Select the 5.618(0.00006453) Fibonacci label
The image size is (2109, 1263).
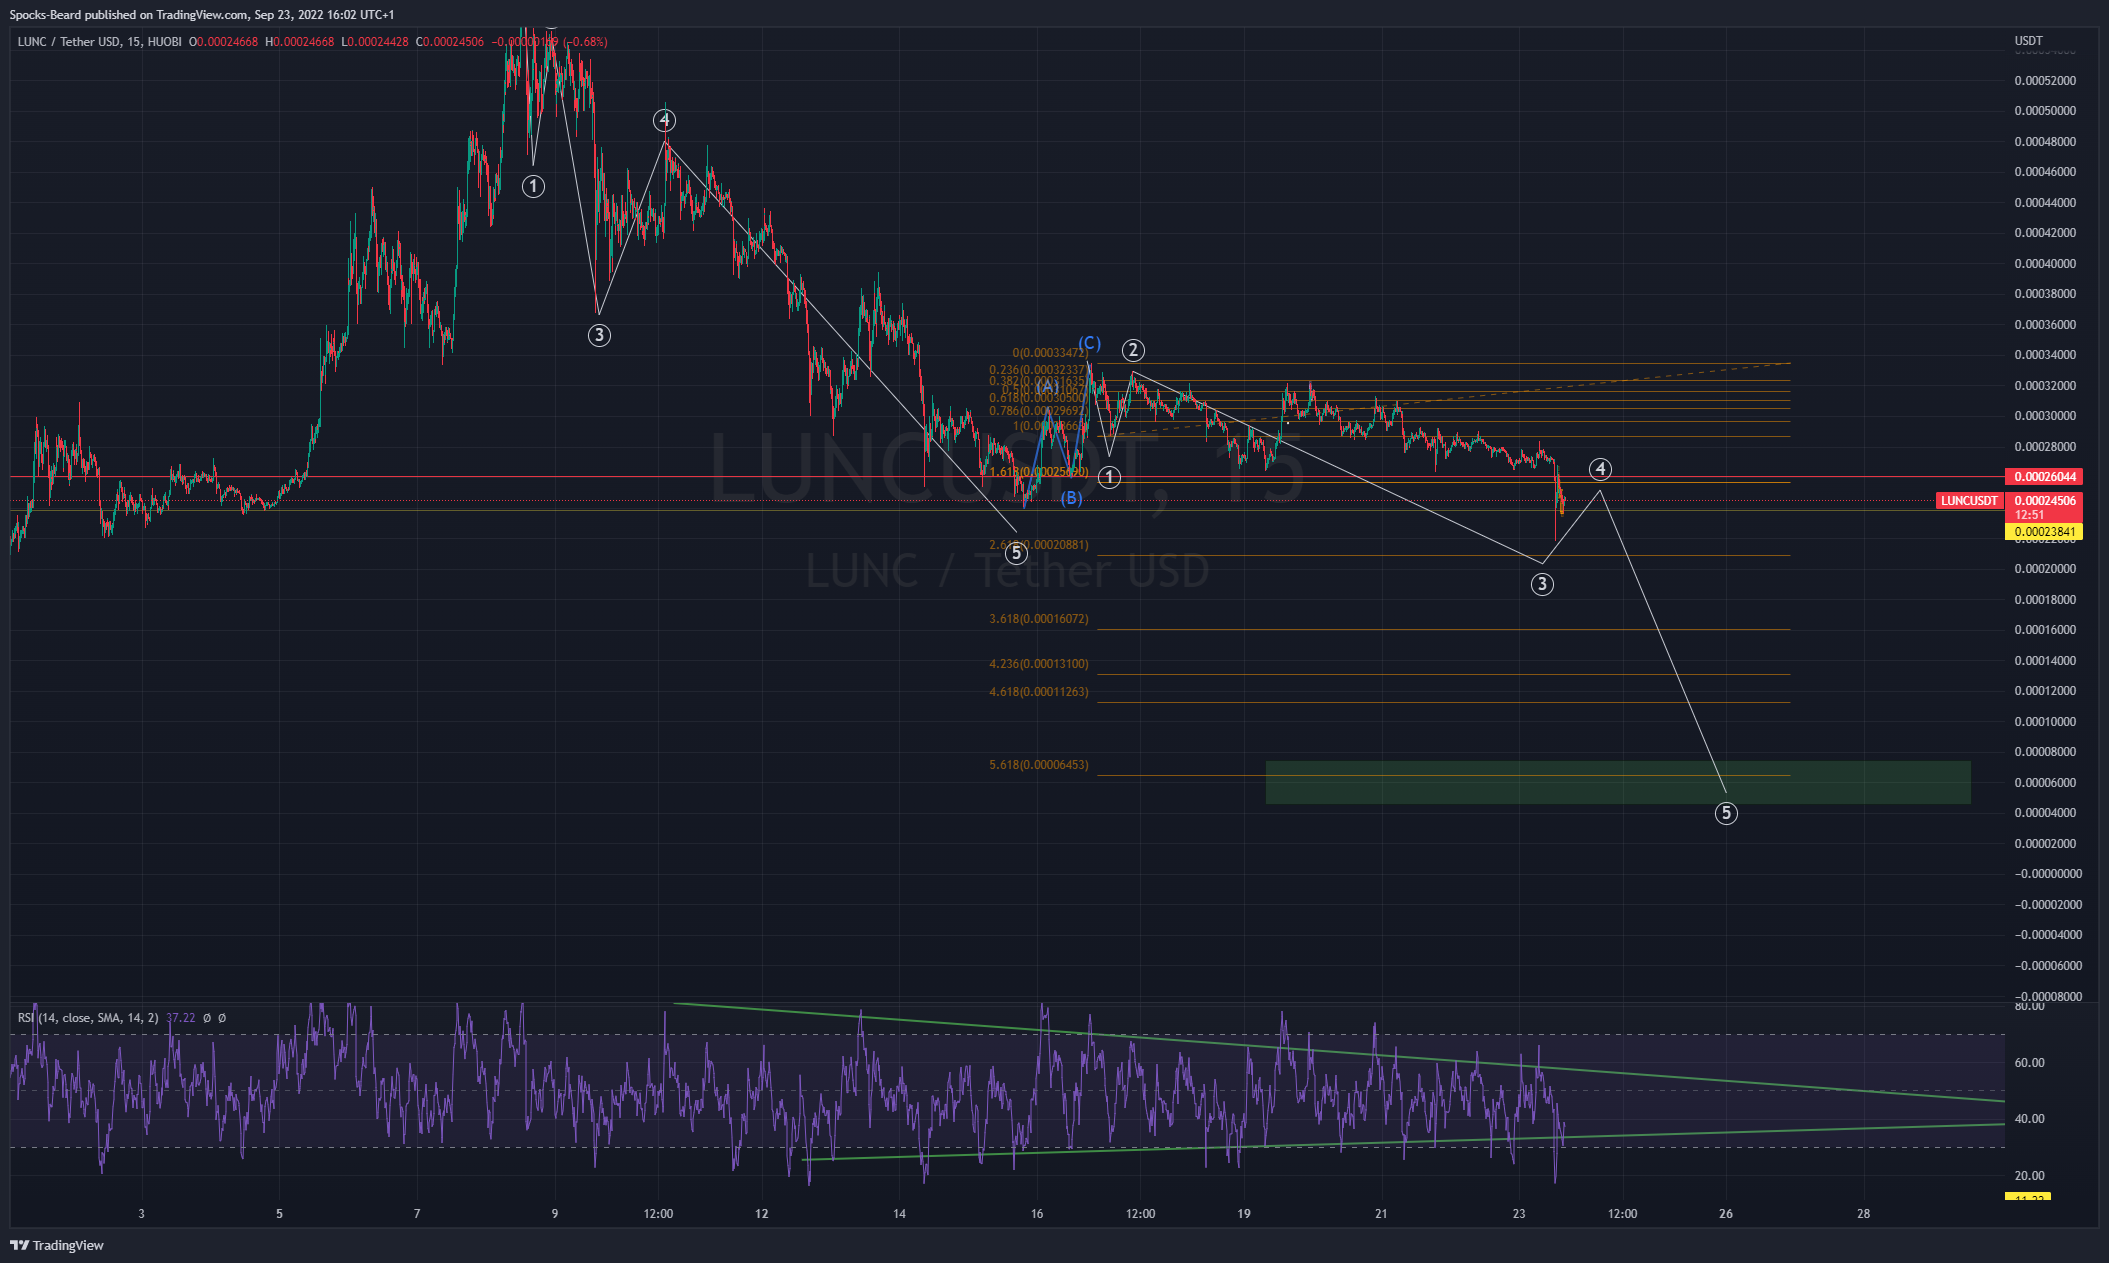(1039, 765)
